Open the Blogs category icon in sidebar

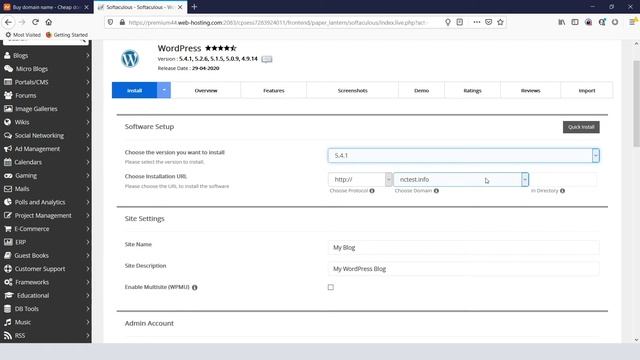point(7,56)
